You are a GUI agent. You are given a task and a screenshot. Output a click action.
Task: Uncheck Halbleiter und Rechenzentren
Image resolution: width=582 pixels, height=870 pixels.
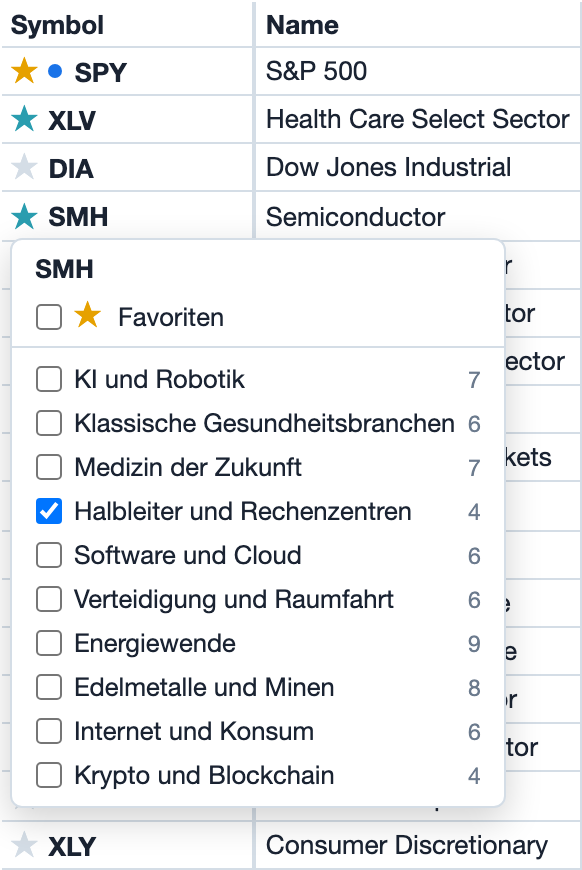(x=49, y=511)
